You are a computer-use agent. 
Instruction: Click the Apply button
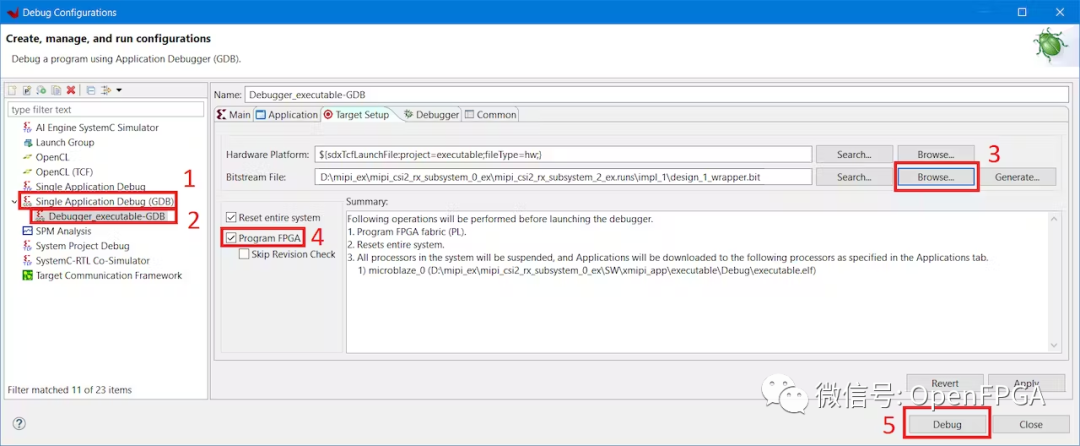tap(1026, 383)
